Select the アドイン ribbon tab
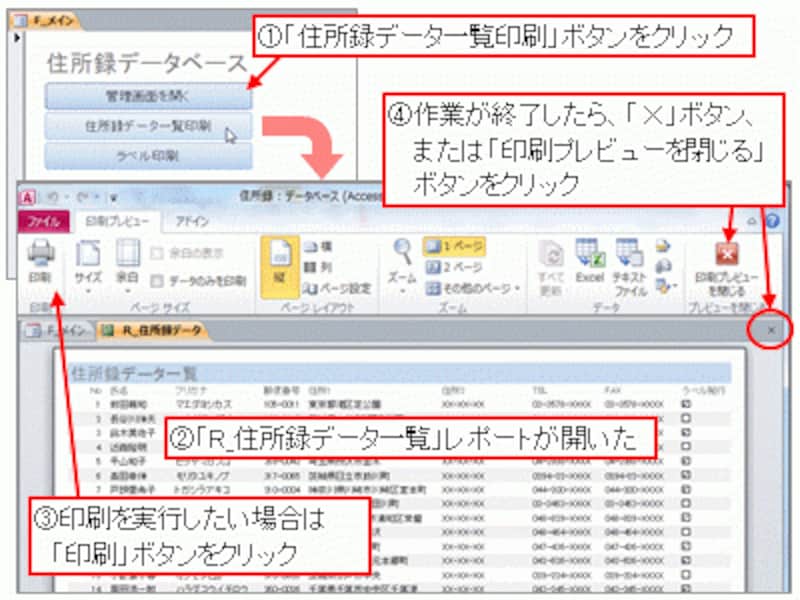 tap(192, 221)
